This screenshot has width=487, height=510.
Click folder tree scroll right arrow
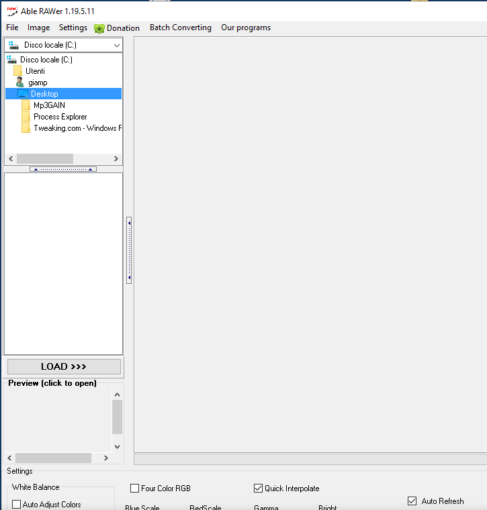coord(116,159)
